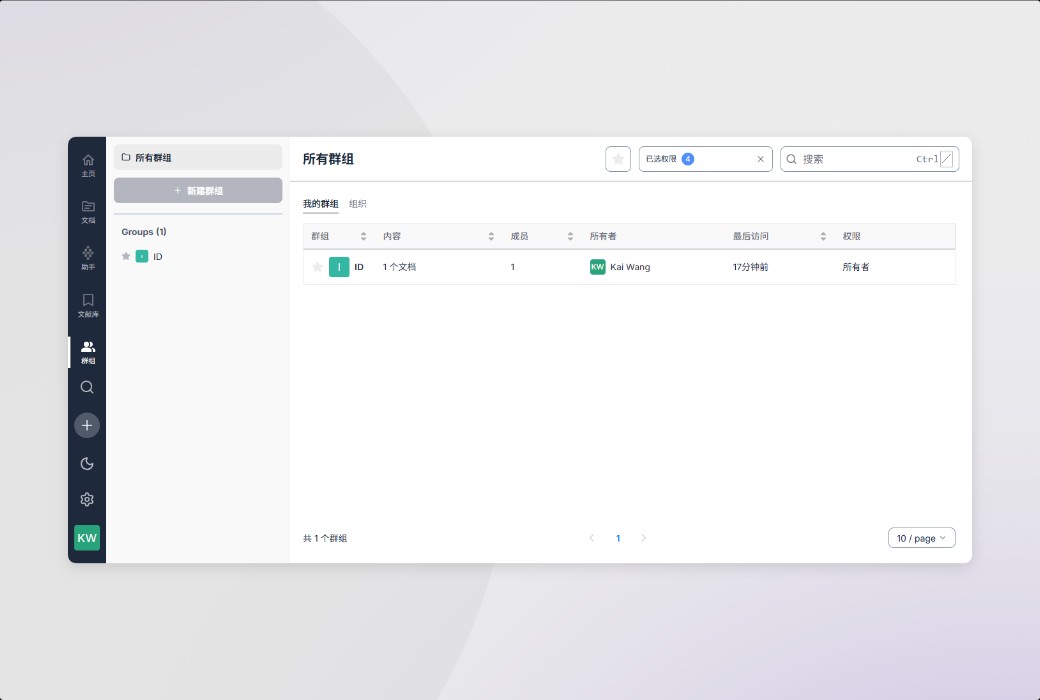Open the KW user avatar menu
The height and width of the screenshot is (700, 1040).
click(87, 538)
